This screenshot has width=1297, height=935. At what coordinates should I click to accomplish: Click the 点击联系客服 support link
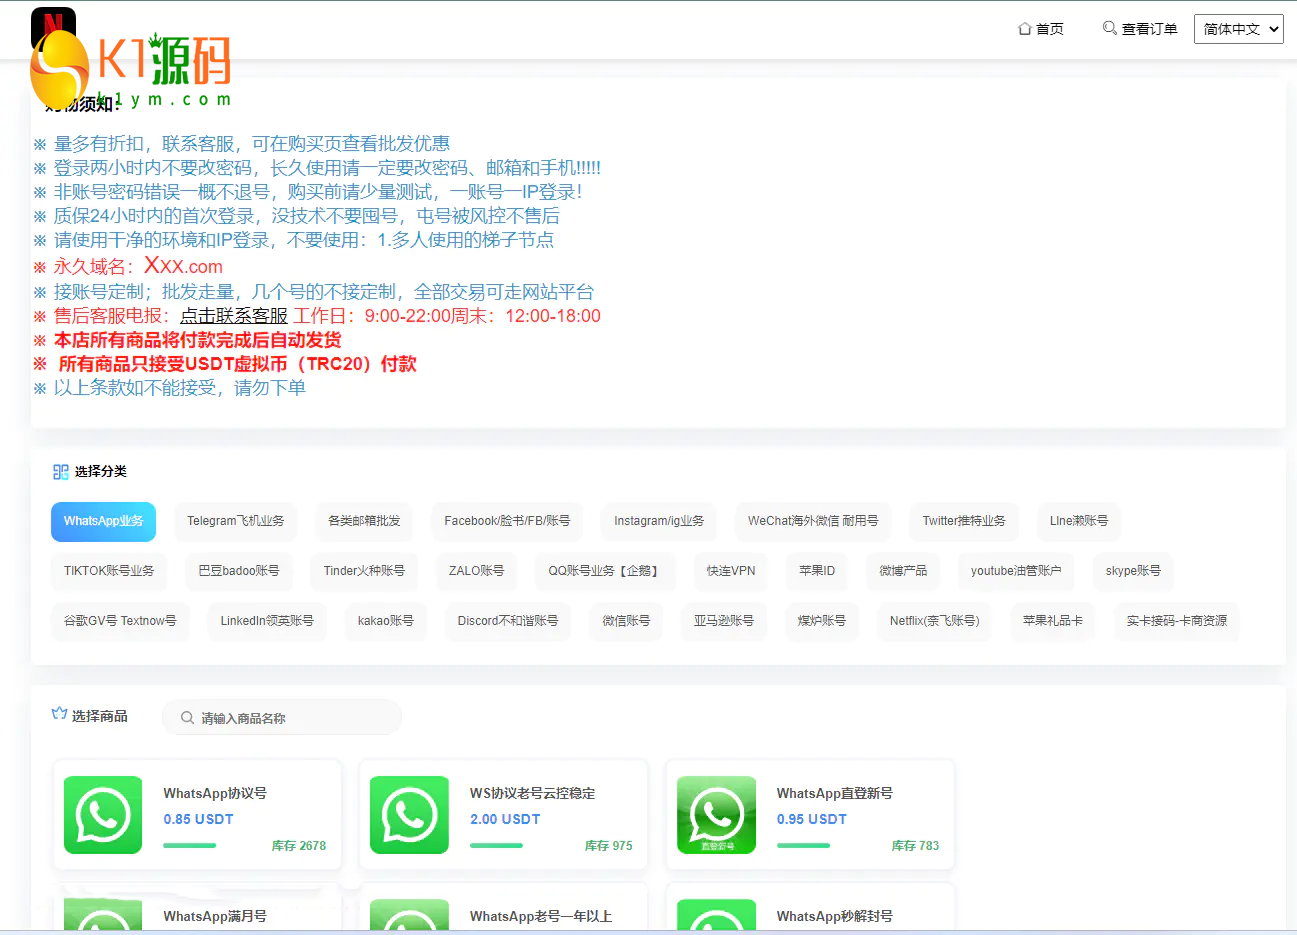click(234, 316)
